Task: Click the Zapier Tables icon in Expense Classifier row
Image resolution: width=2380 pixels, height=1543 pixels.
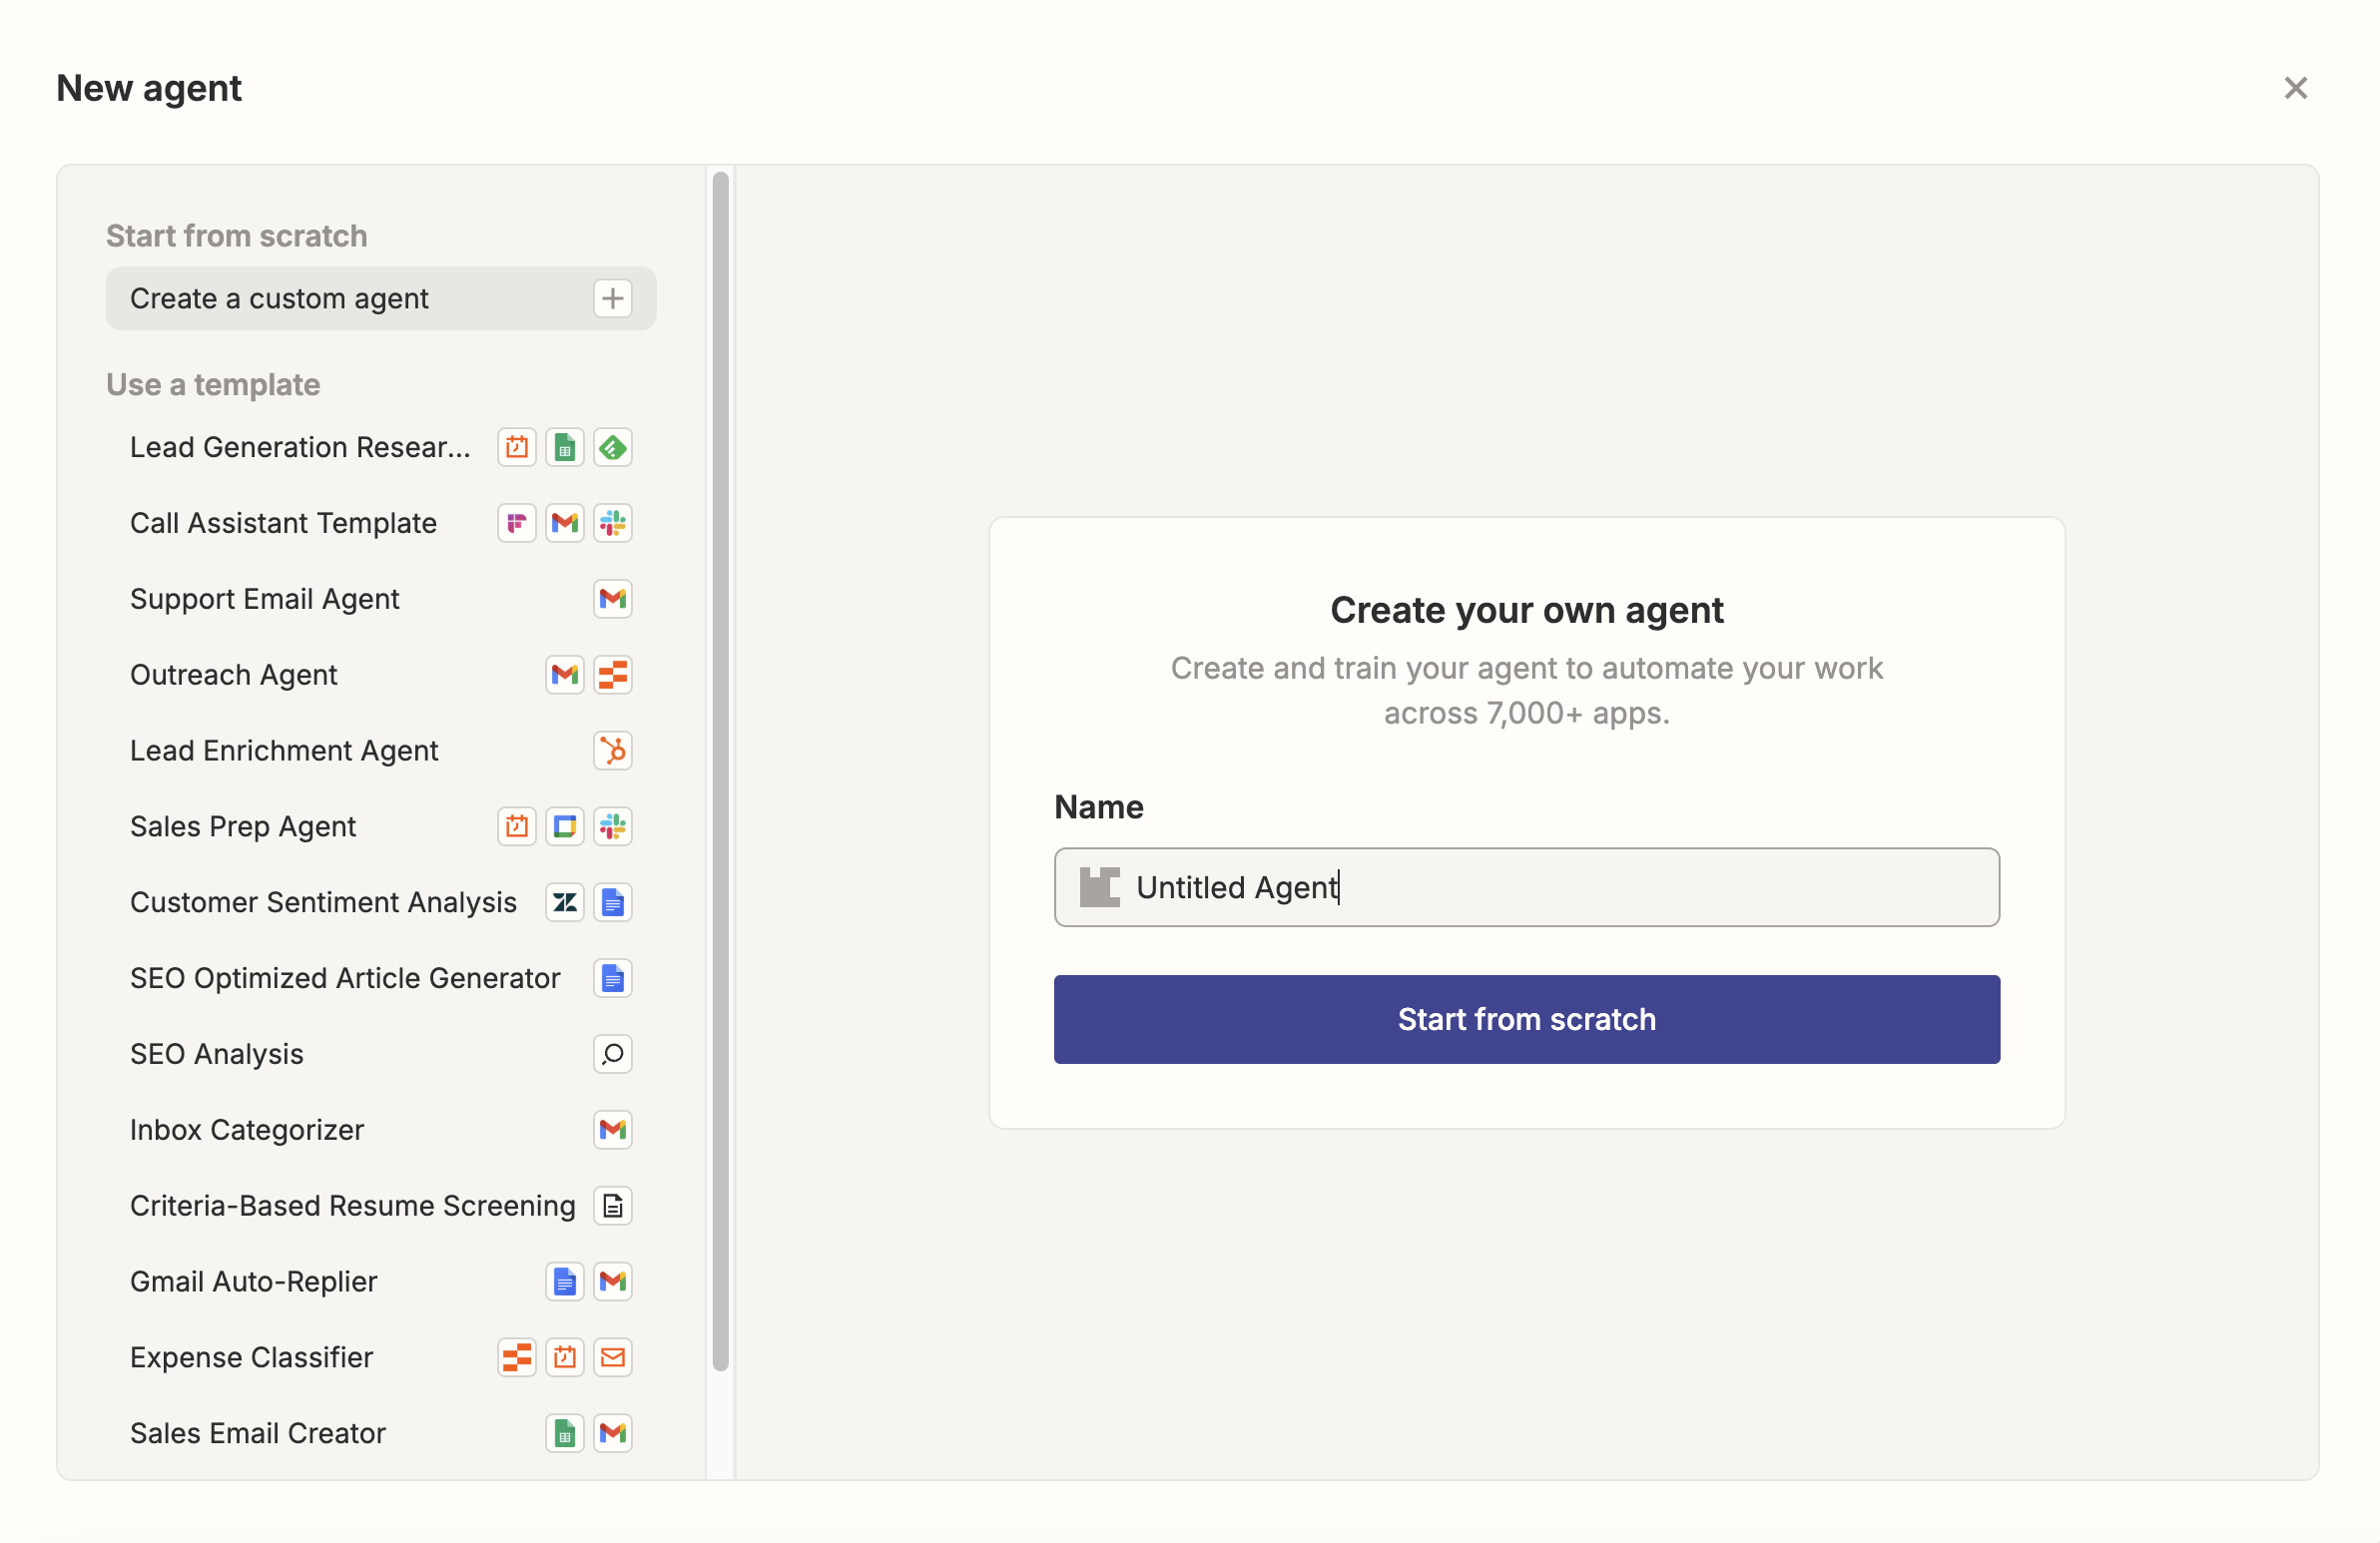Action: [x=516, y=1358]
